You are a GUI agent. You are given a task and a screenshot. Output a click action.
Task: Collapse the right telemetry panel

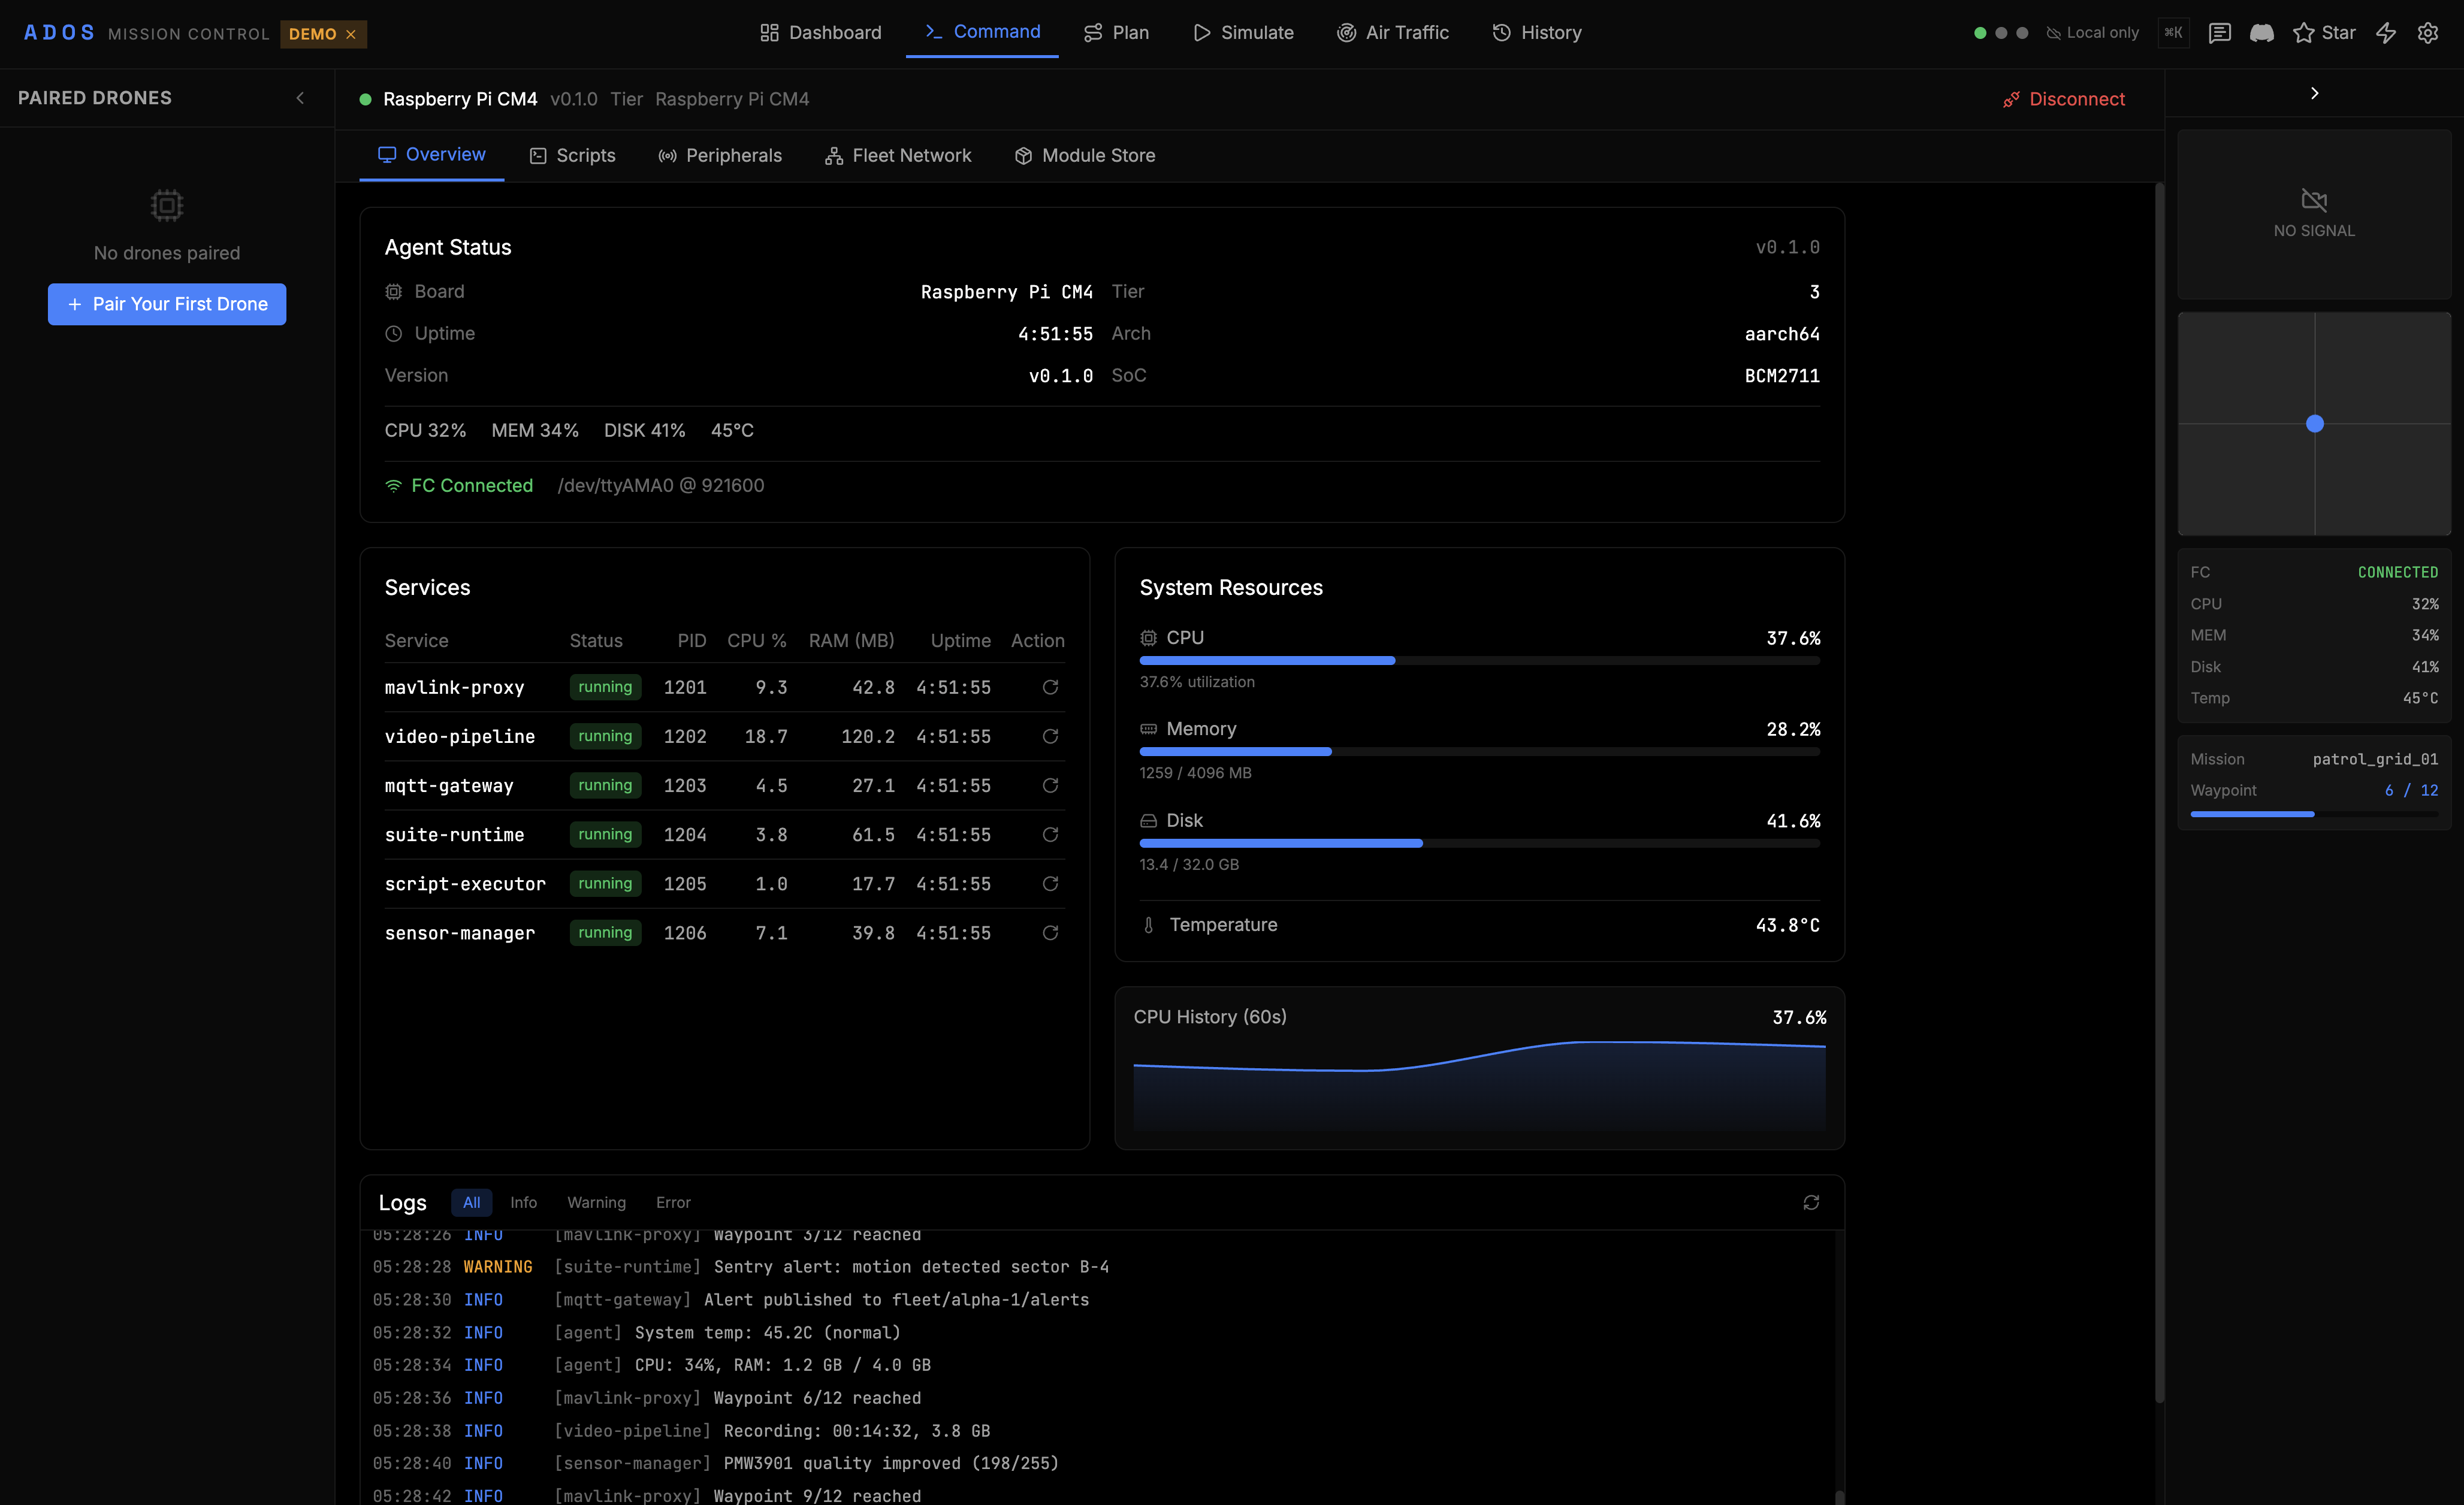point(2314,93)
